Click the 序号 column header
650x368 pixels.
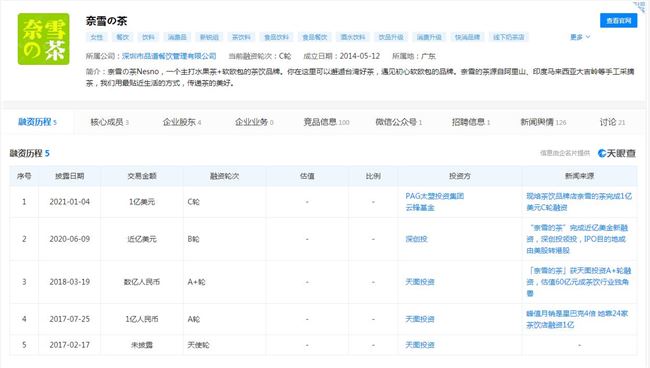[x=24, y=176]
